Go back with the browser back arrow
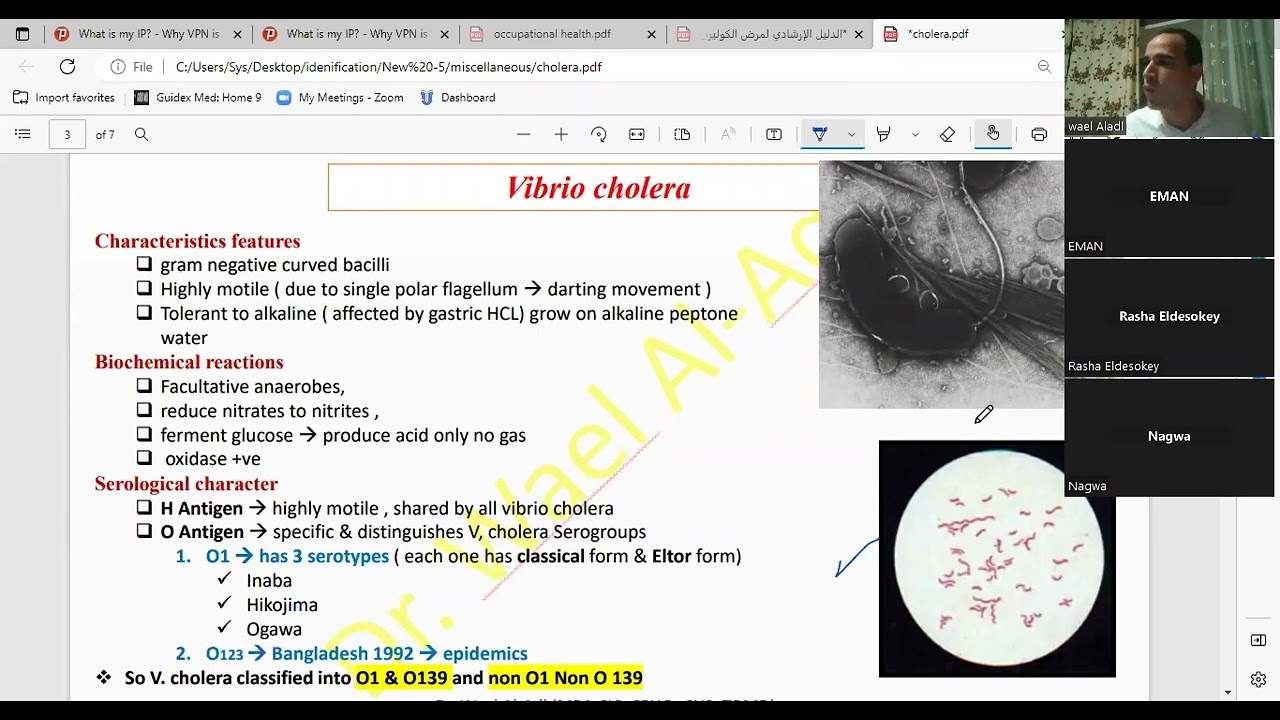This screenshot has height=720, width=1280. coord(26,67)
